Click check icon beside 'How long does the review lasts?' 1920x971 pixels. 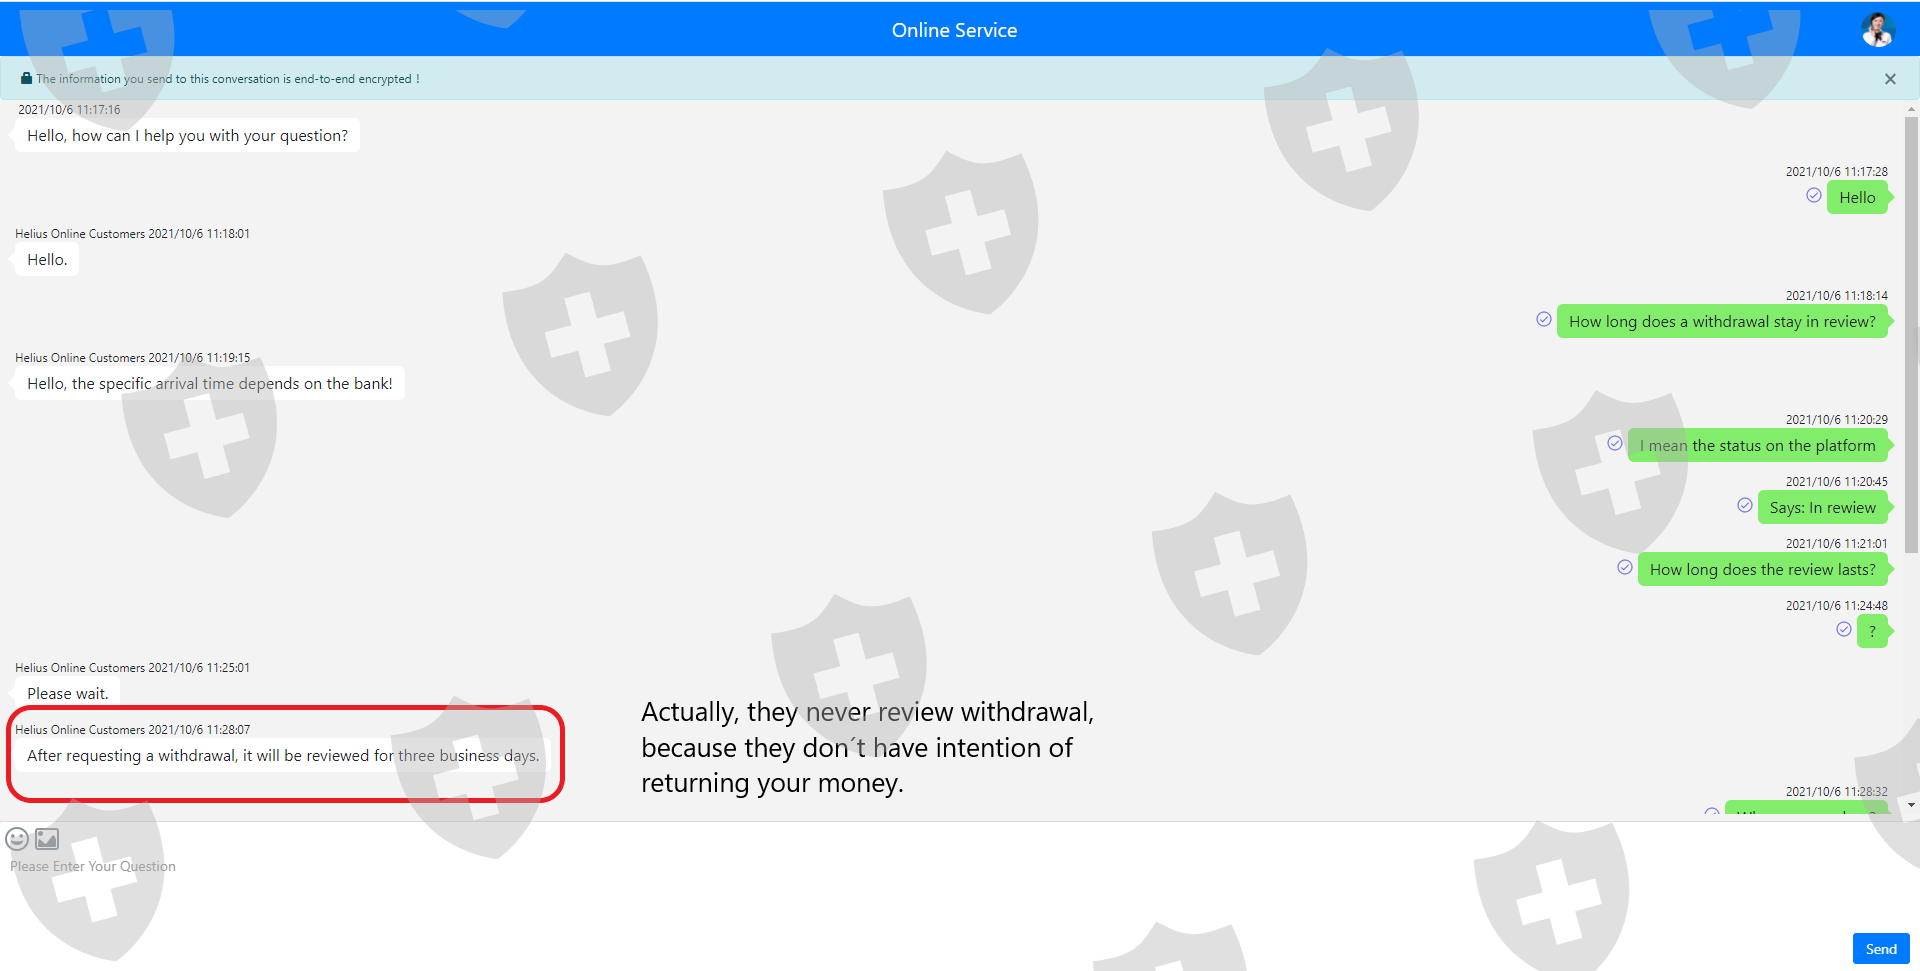click(x=1625, y=567)
